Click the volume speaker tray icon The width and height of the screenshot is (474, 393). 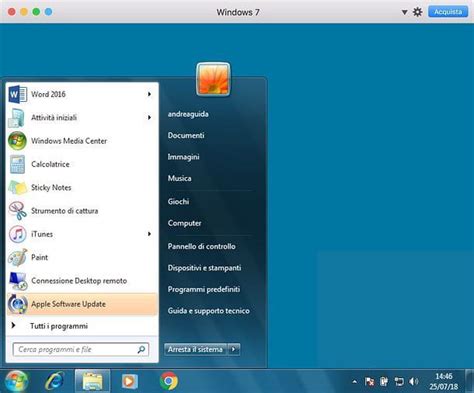point(414,381)
